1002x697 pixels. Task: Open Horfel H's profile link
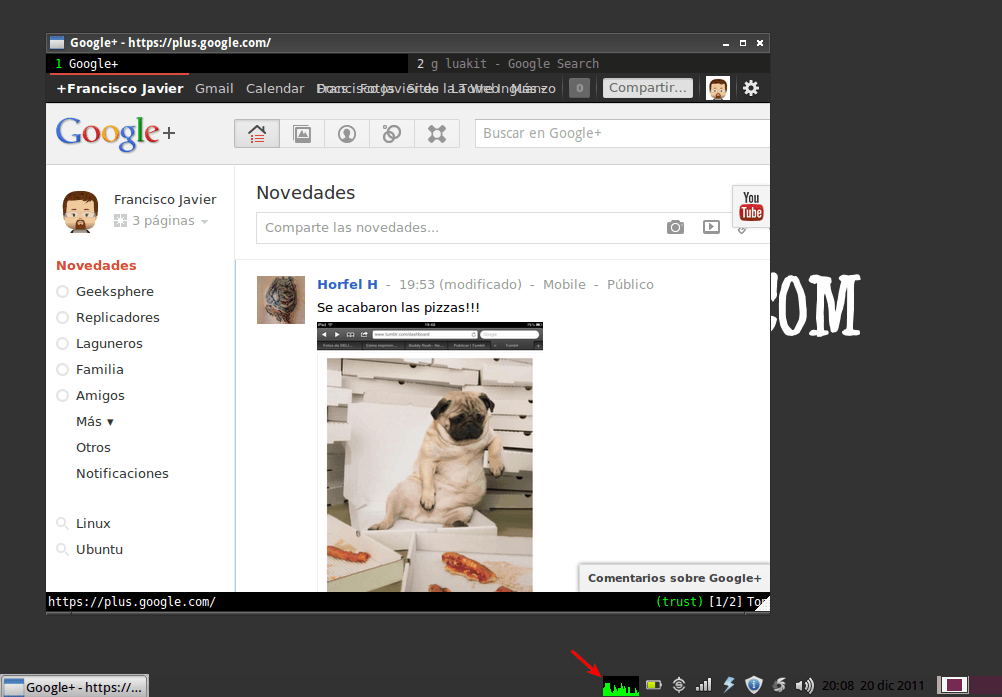point(347,283)
